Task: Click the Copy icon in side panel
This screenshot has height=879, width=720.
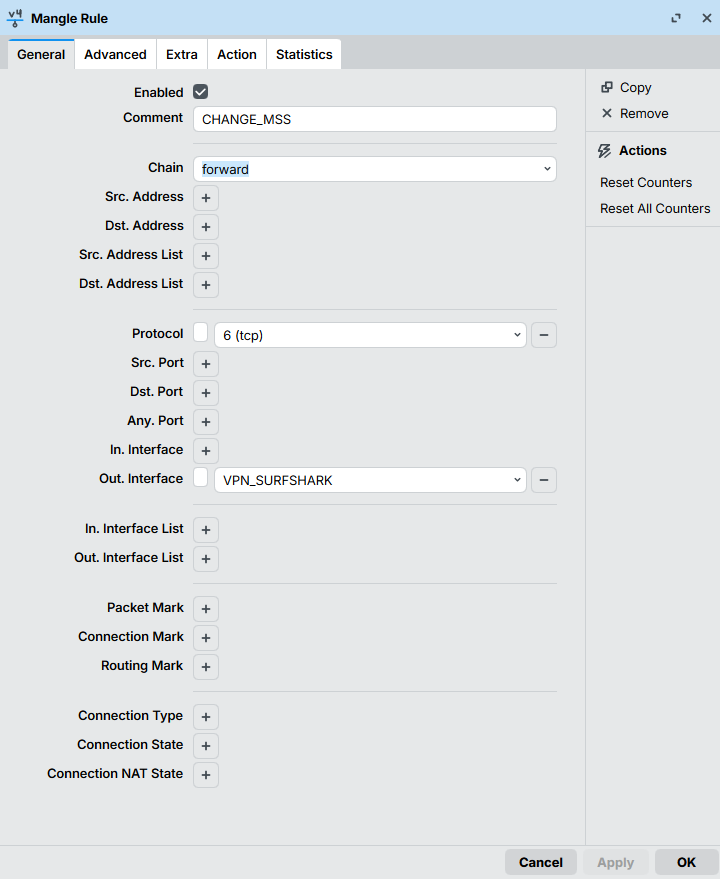Action: (606, 88)
